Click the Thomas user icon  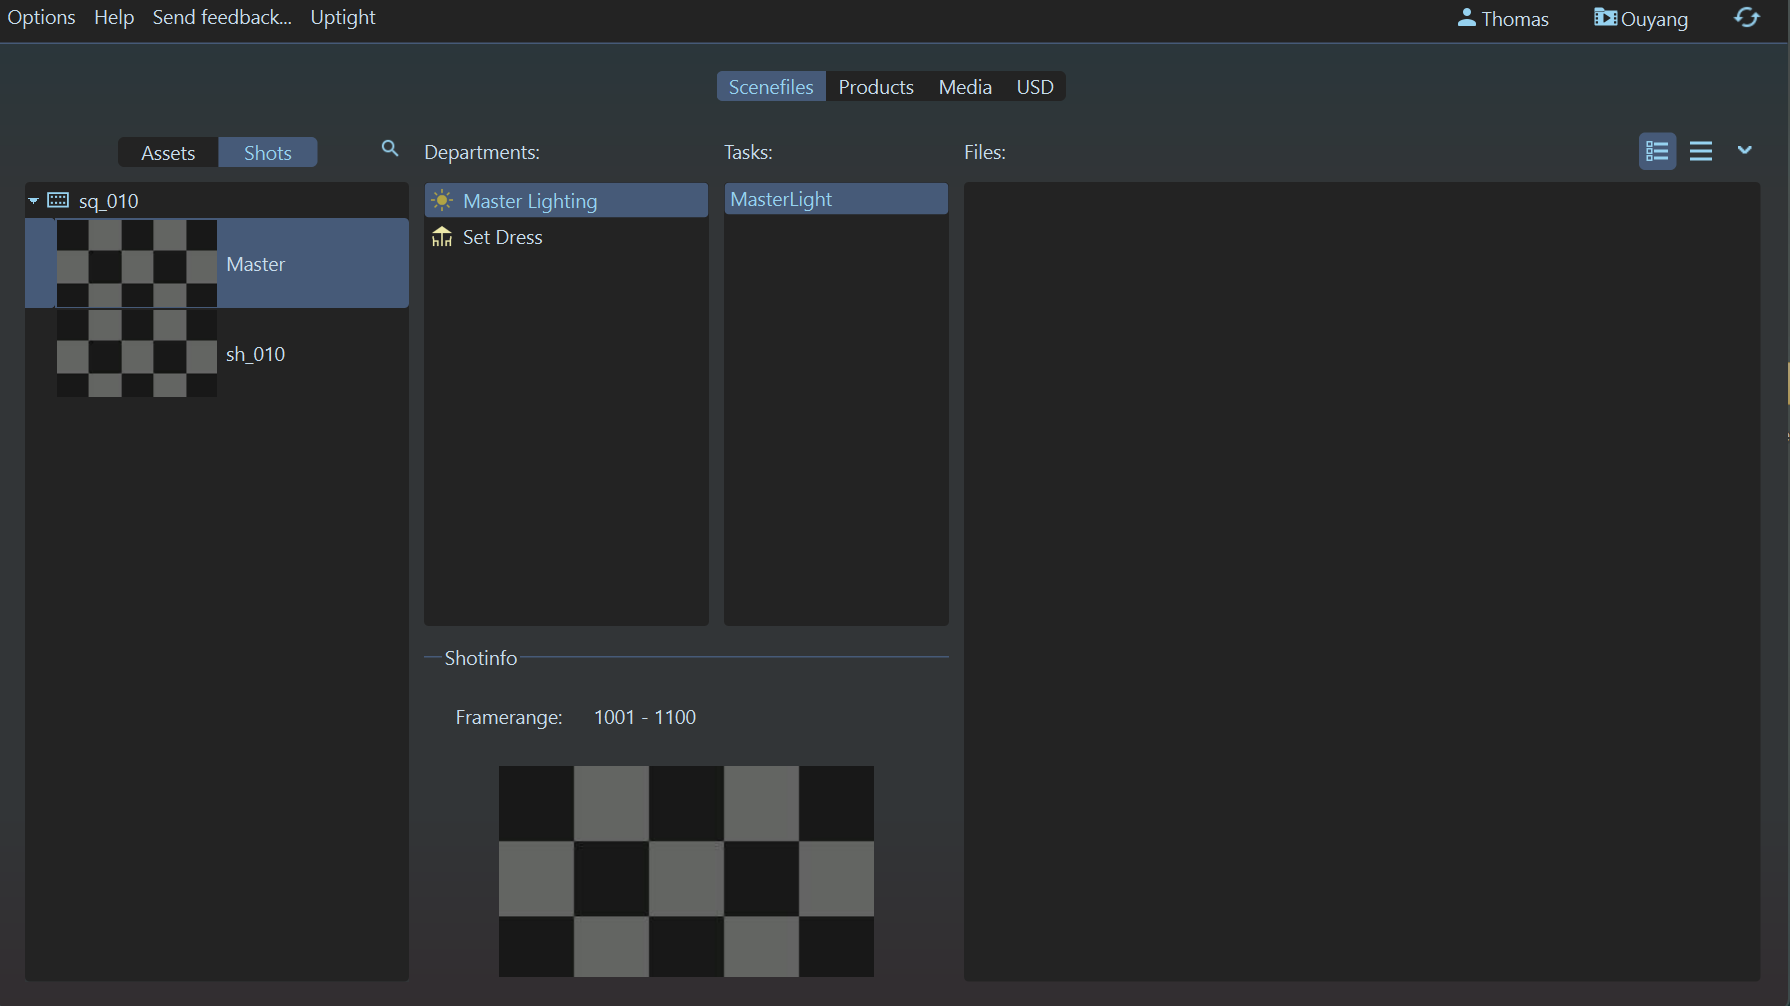(1466, 18)
